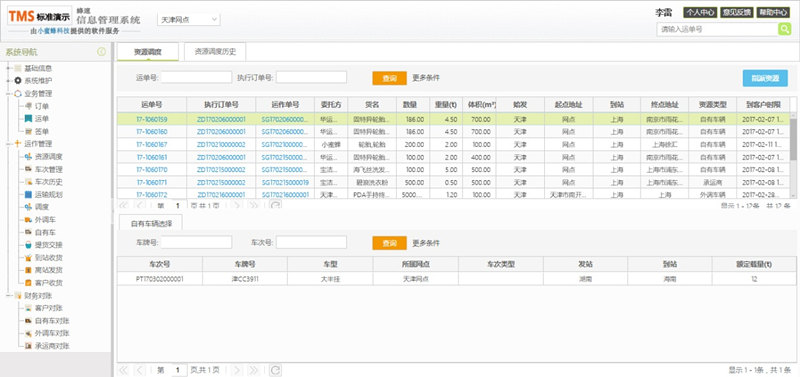Sort by the 重量(t) column header
This screenshot has height=377, width=800.
click(446, 105)
